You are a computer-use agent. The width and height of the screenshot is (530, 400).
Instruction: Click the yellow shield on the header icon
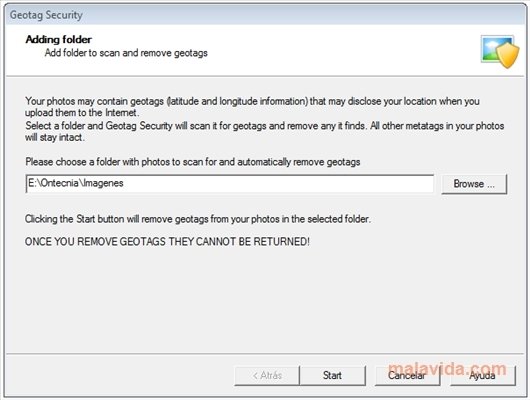508,56
